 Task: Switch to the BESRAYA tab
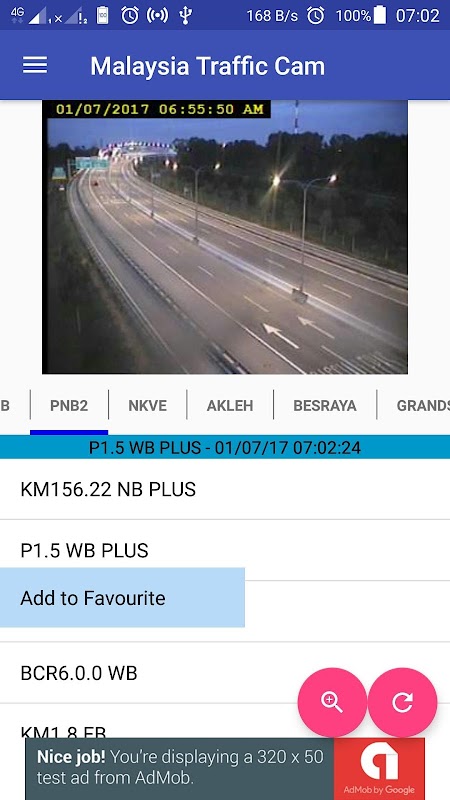coord(325,406)
